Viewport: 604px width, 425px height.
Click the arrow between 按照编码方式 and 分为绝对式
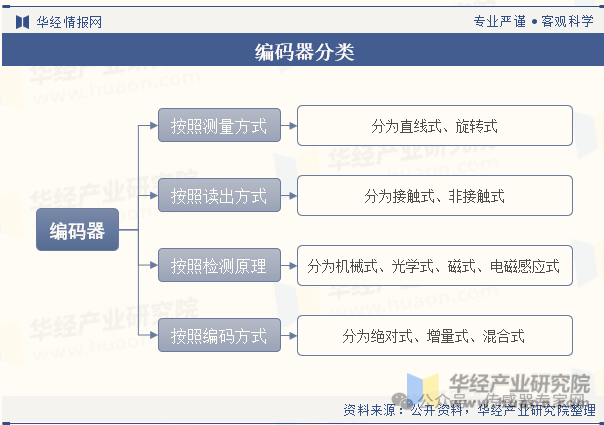point(288,336)
